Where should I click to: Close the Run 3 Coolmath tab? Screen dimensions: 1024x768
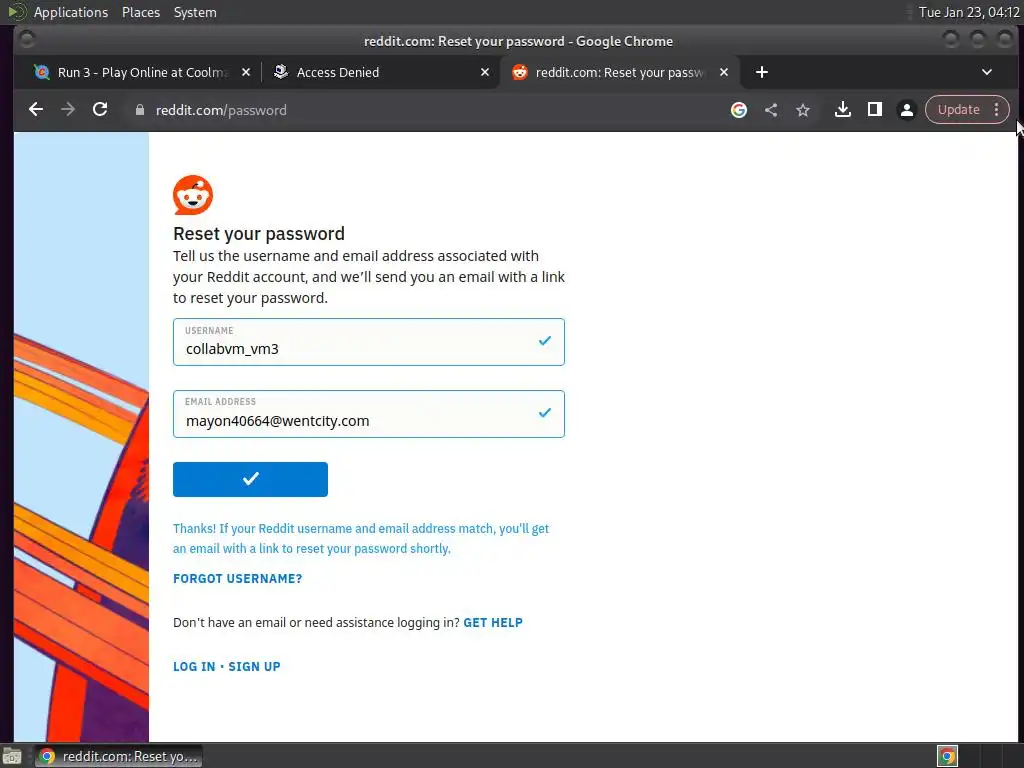pos(246,72)
